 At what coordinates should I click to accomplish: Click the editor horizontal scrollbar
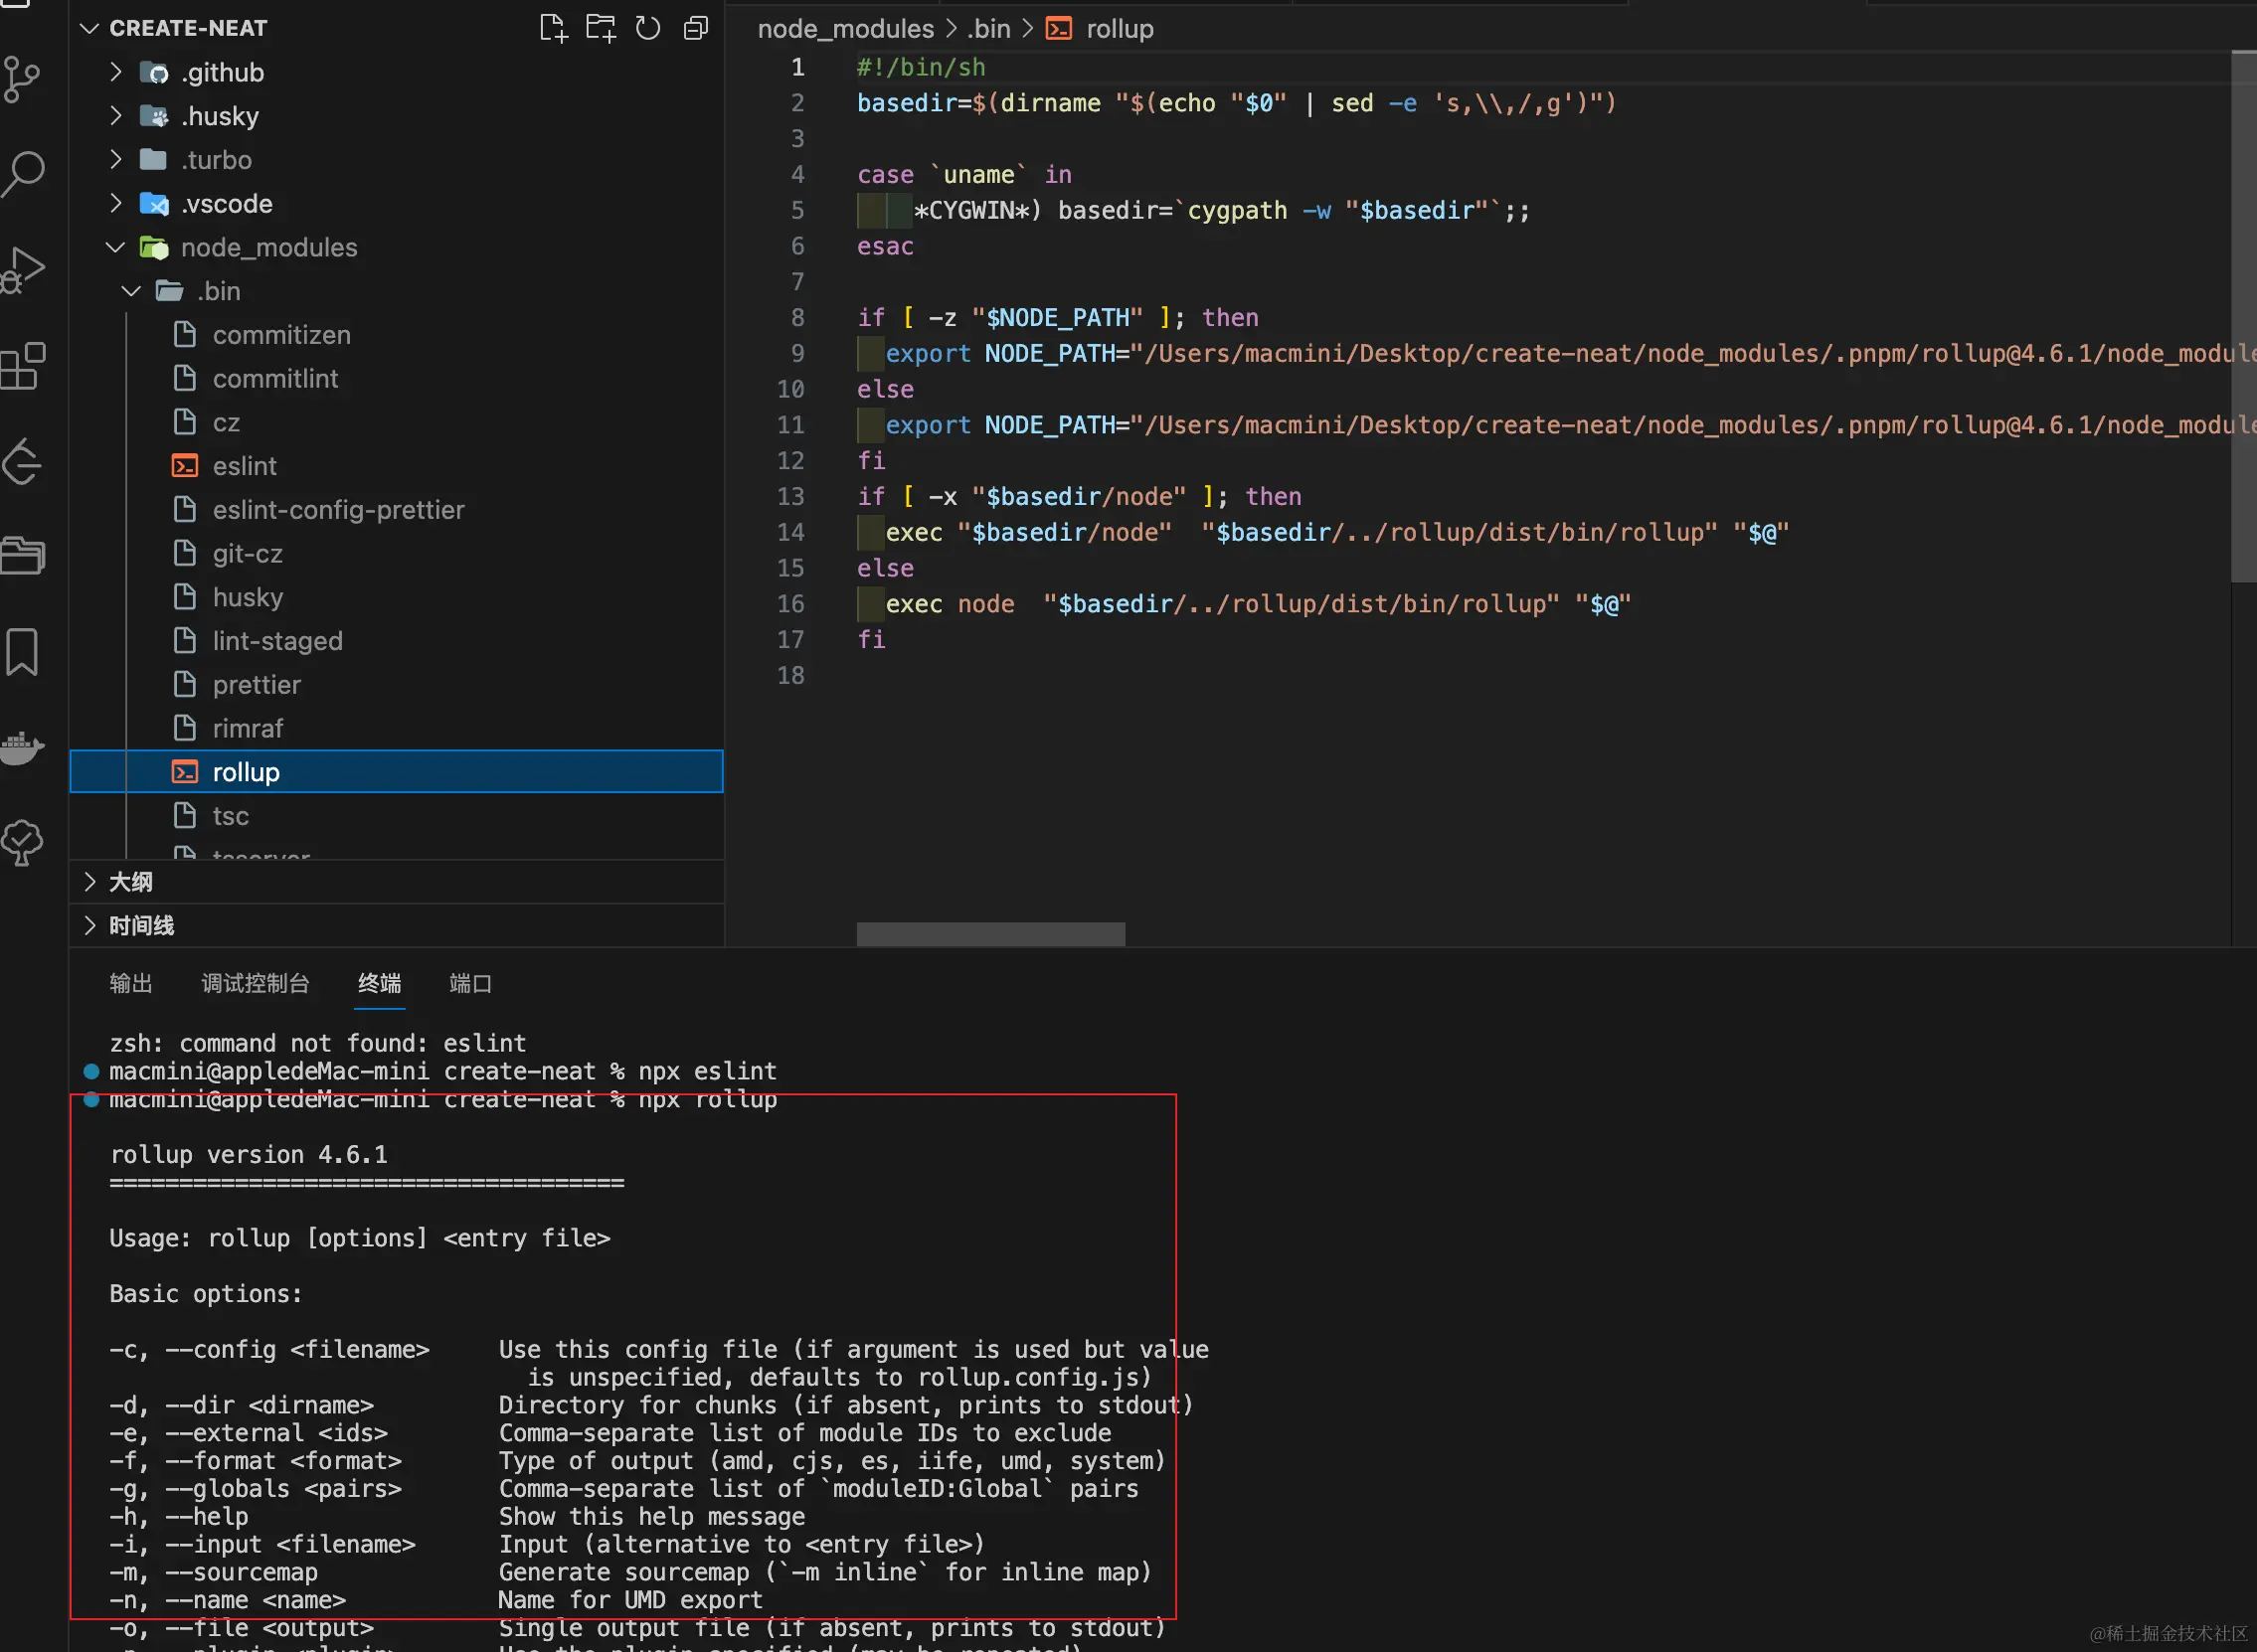990,934
